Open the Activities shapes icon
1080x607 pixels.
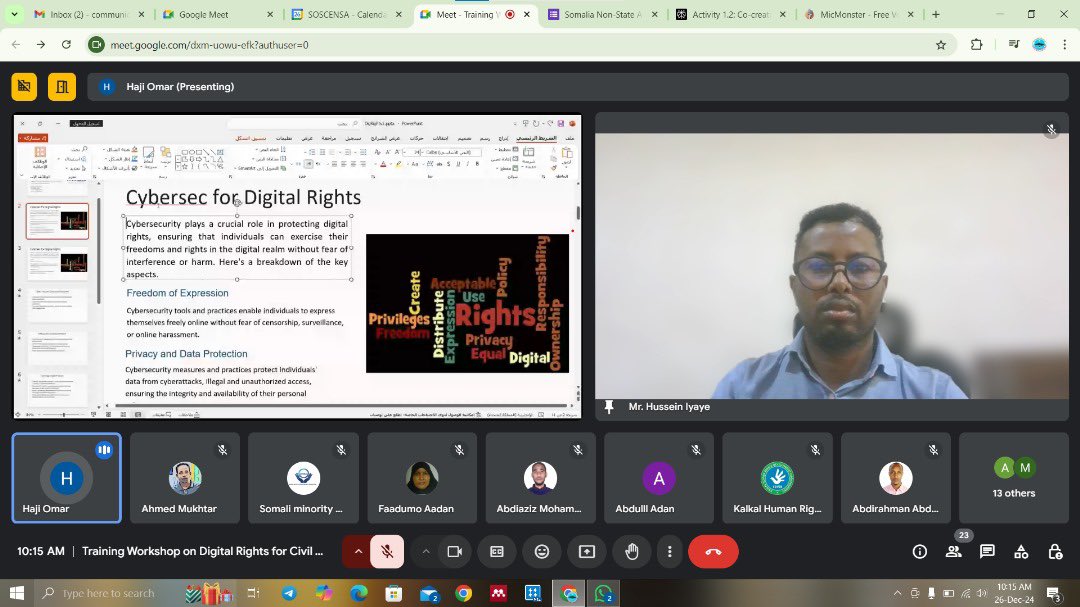pos(1021,551)
